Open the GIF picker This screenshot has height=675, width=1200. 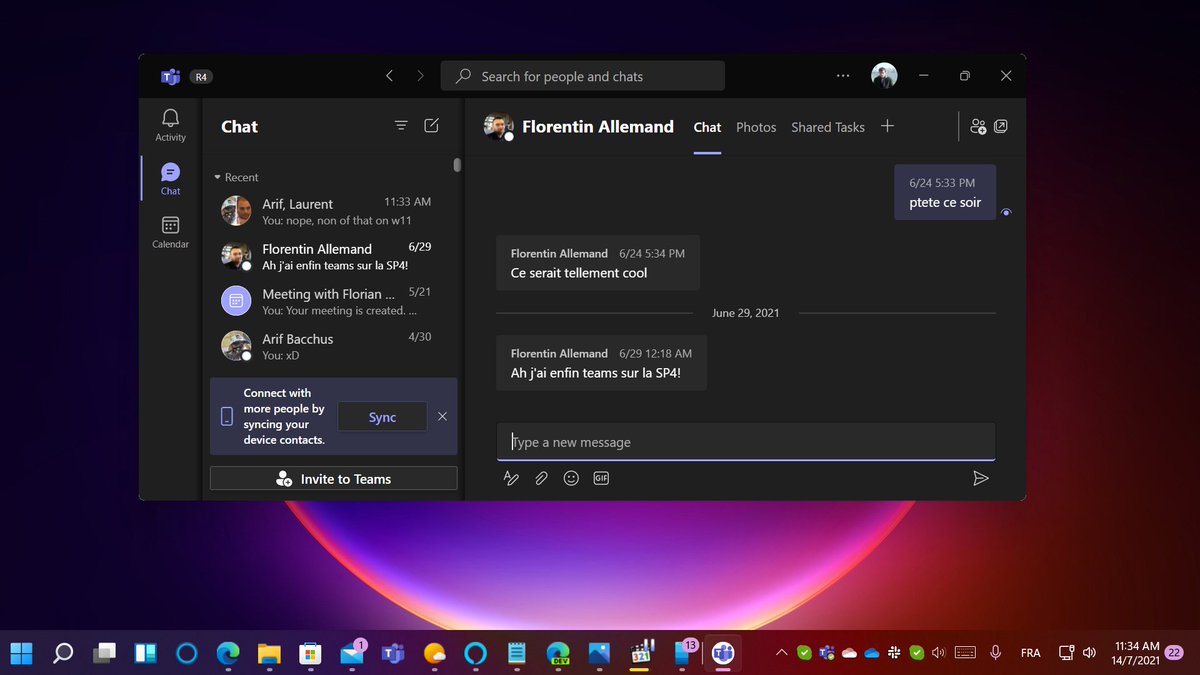pos(601,478)
